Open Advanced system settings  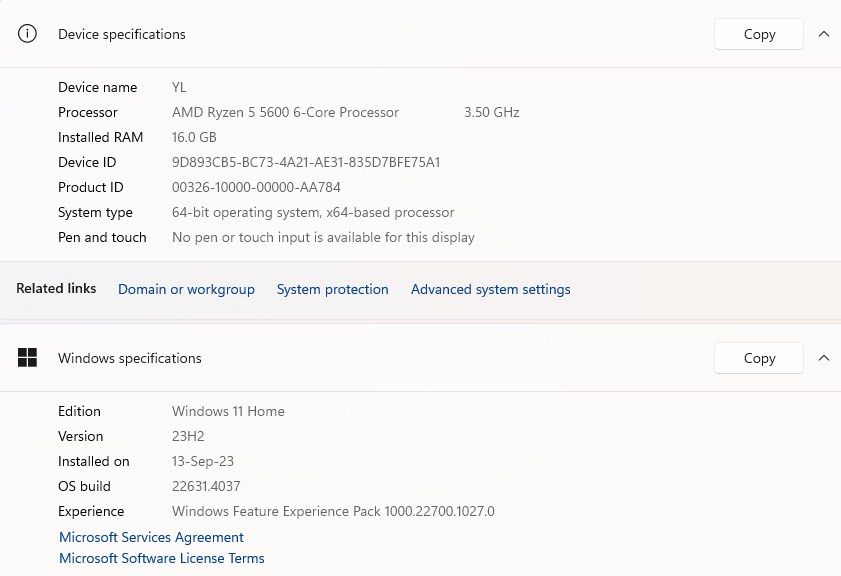pyautogui.click(x=490, y=289)
